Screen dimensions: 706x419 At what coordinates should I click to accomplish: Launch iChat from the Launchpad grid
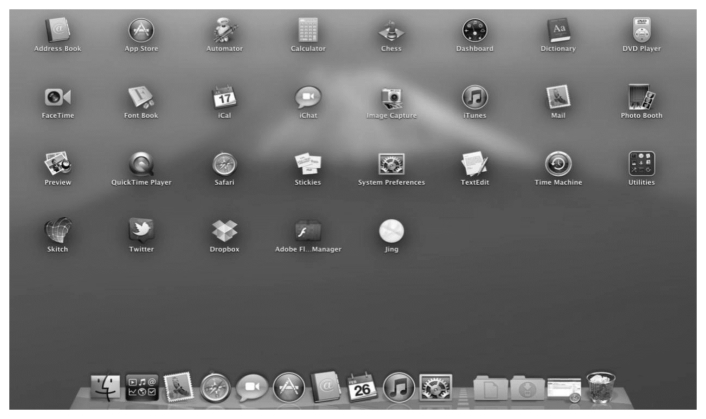[x=308, y=97]
